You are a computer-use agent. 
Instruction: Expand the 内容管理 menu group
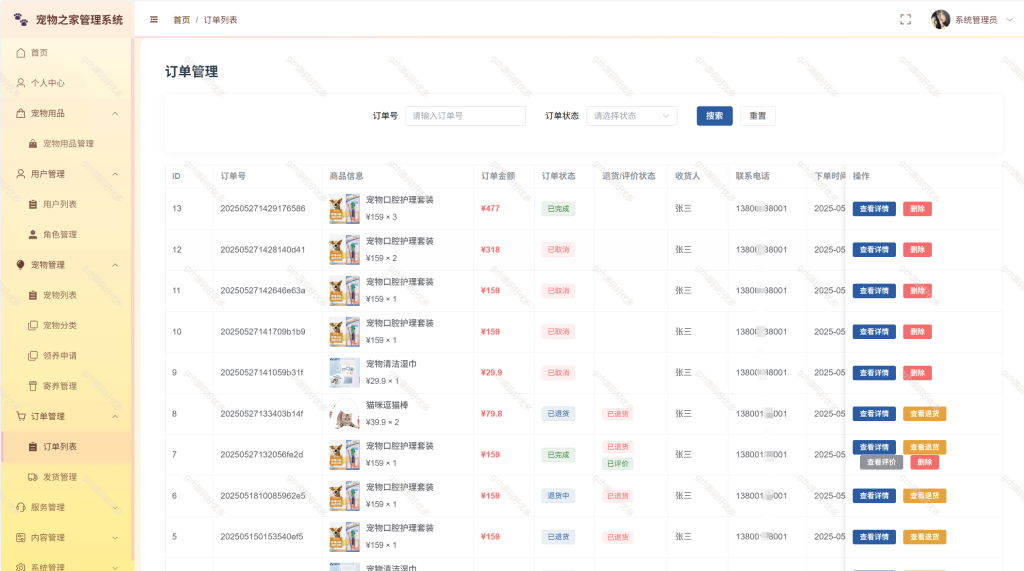(115, 538)
